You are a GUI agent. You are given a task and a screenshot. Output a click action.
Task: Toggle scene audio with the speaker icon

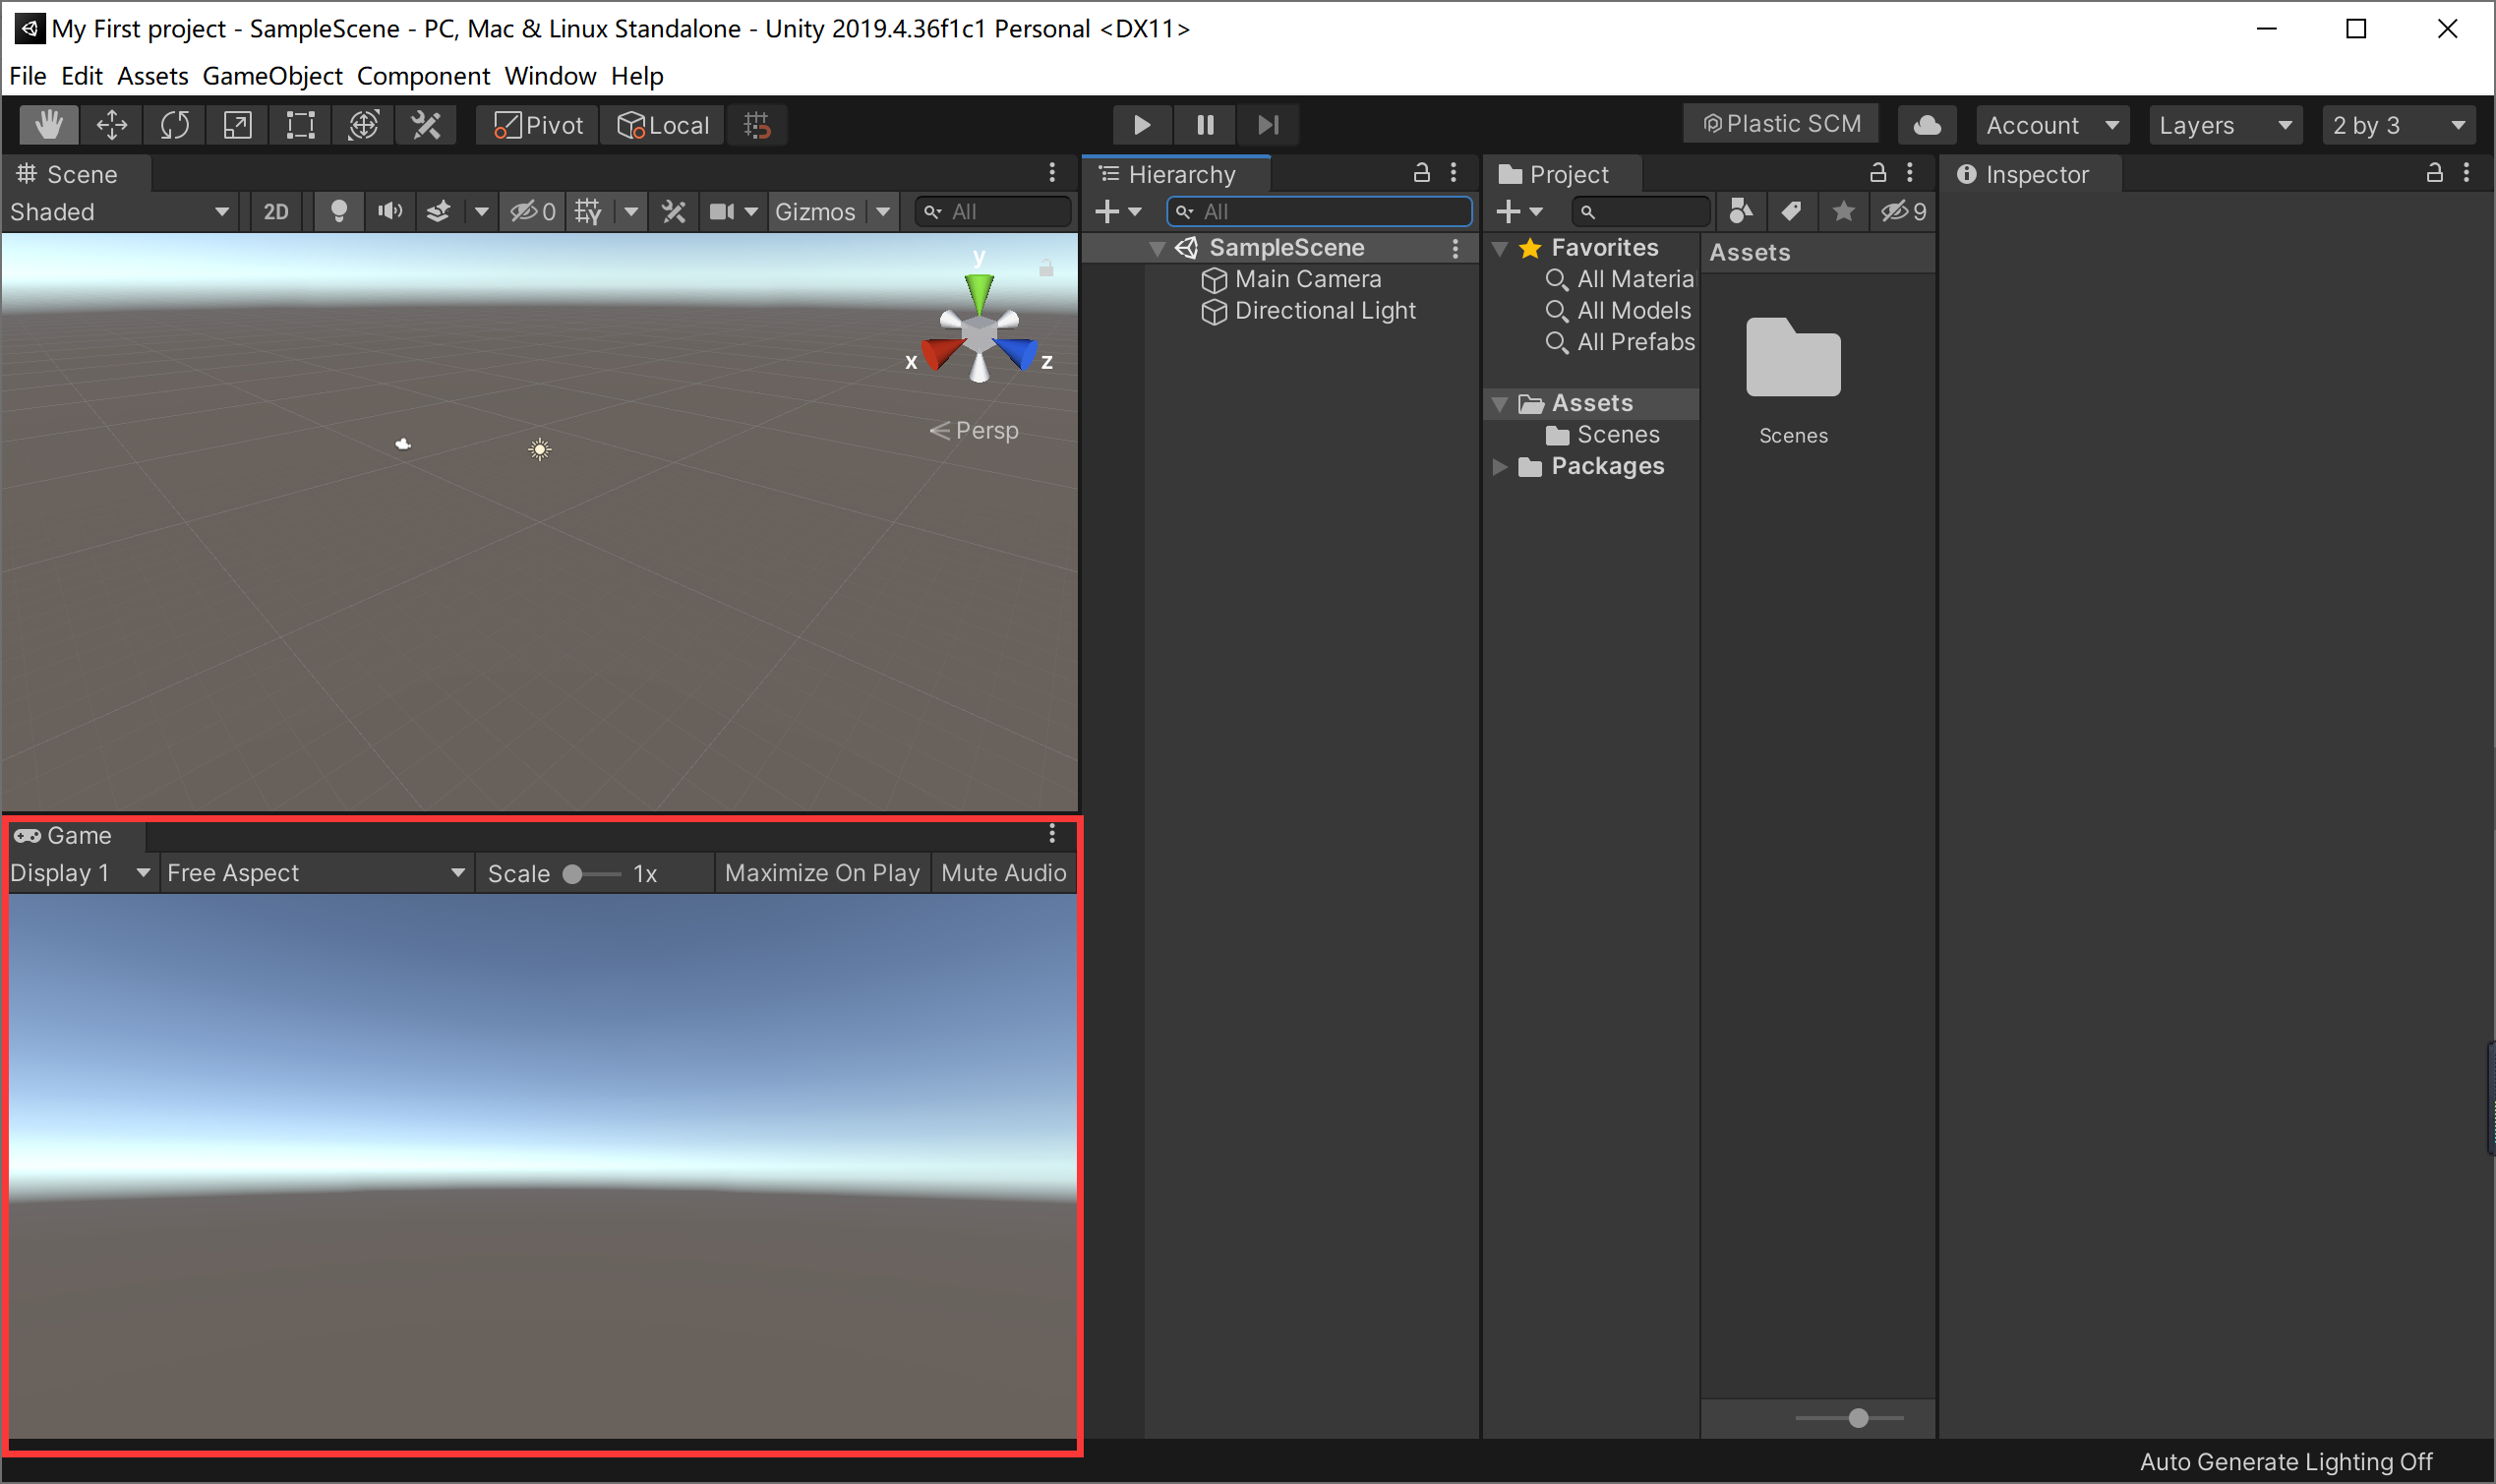click(x=390, y=211)
